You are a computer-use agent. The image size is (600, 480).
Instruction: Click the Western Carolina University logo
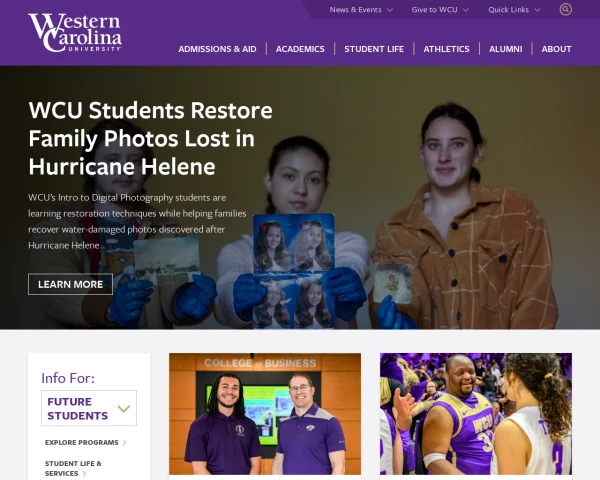75,33
